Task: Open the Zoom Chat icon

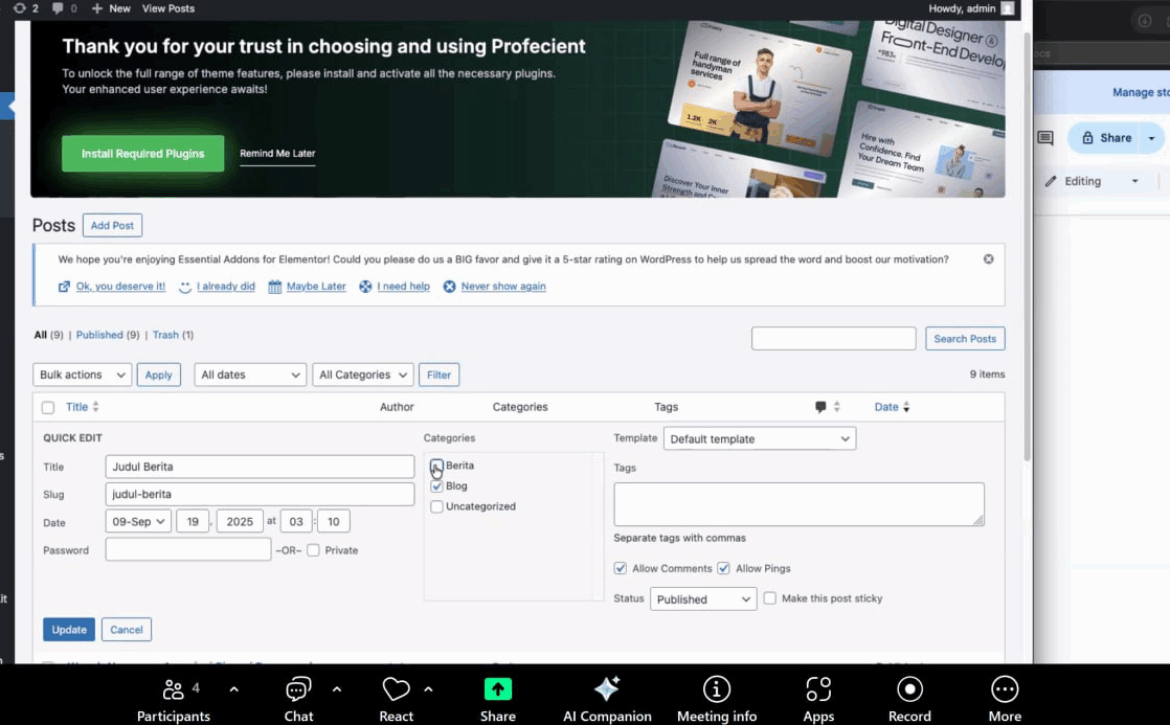Action: (x=298, y=690)
